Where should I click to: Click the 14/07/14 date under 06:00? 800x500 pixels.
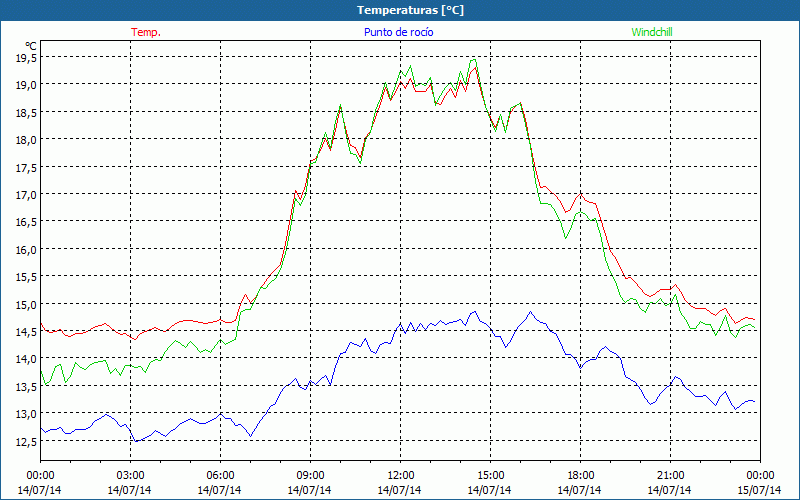coord(219,490)
